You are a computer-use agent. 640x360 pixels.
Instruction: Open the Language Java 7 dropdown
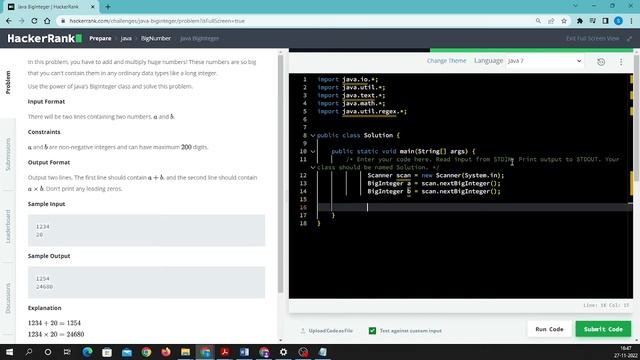point(544,61)
